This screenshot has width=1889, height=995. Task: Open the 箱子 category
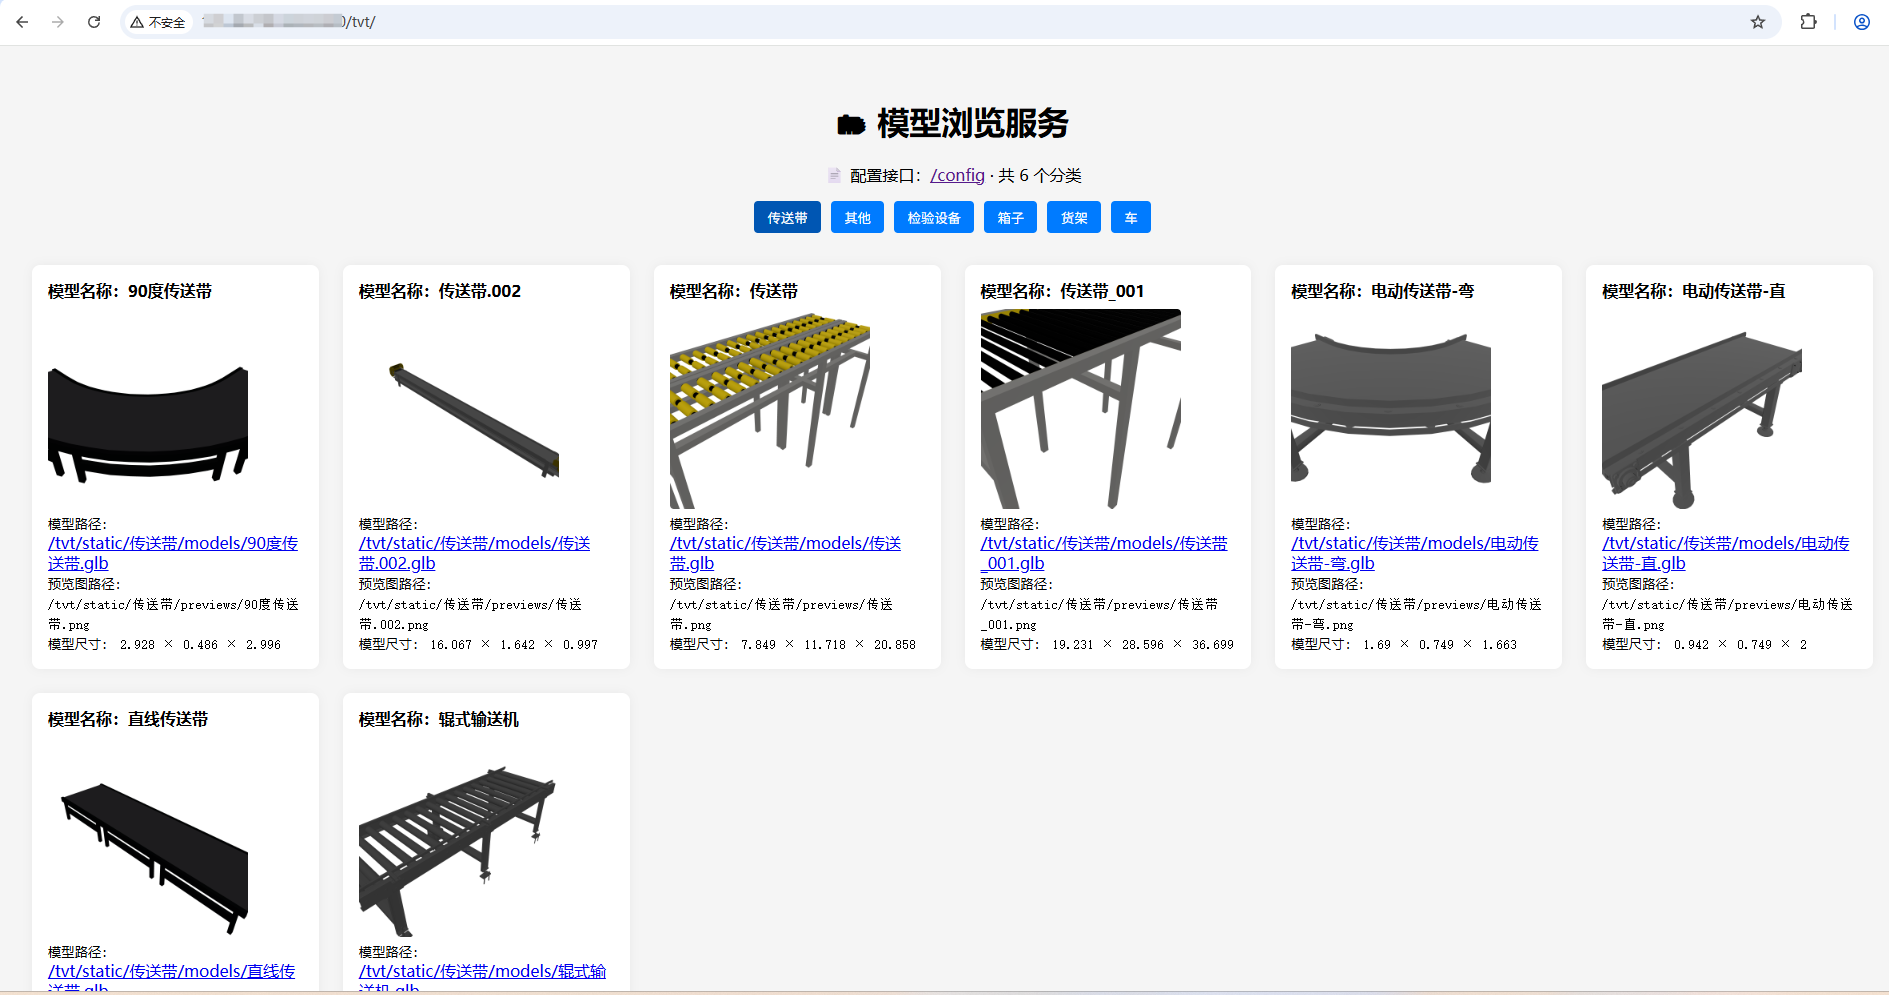[1010, 218]
